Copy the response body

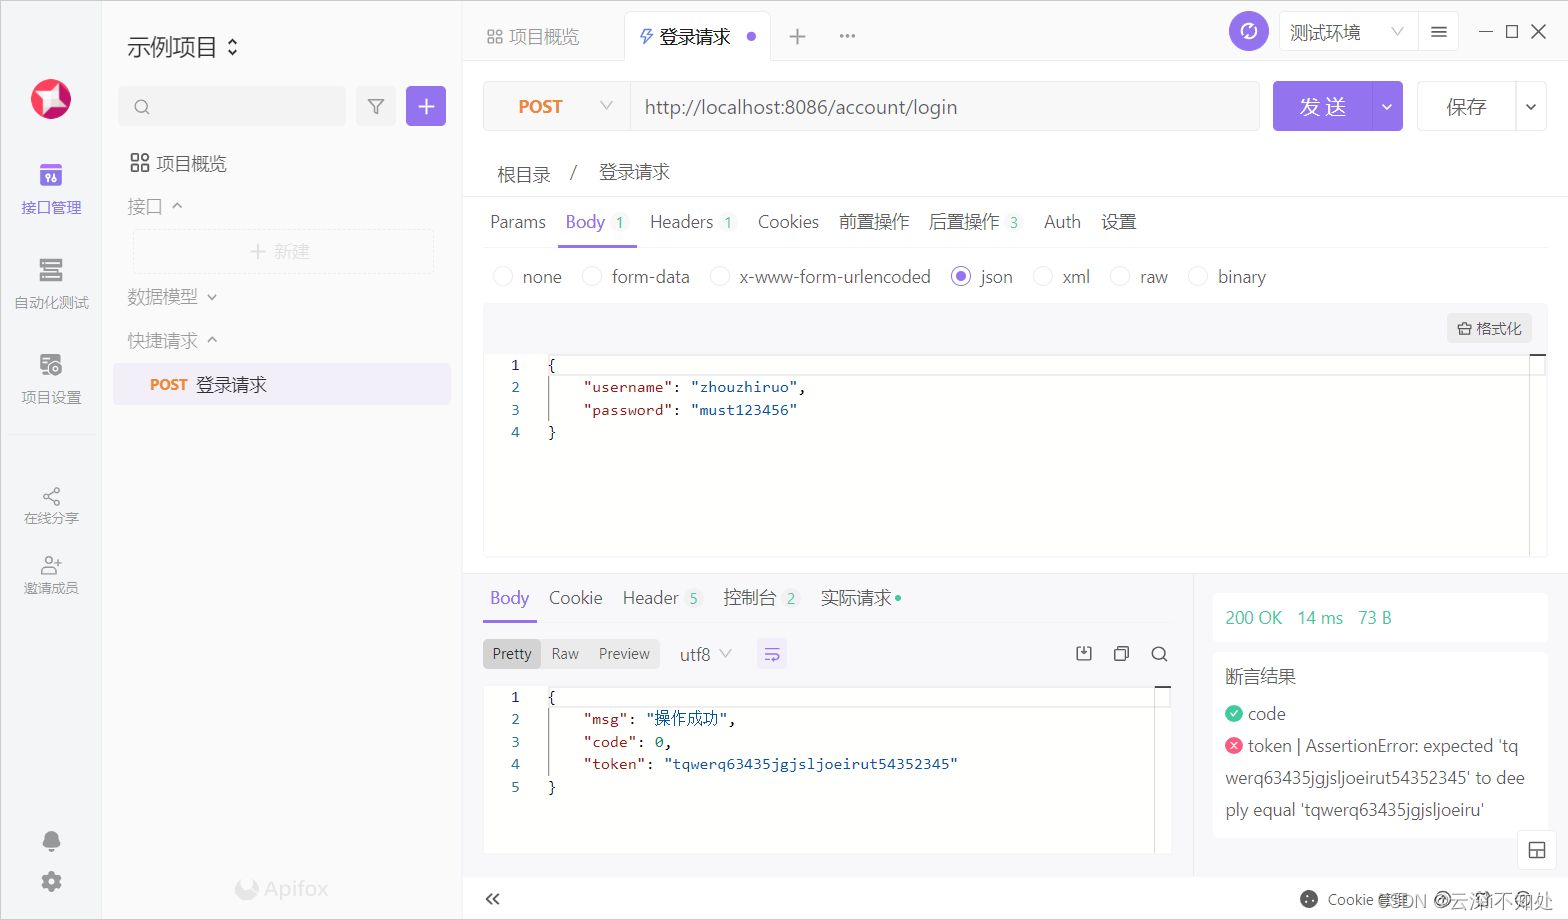coord(1121,653)
